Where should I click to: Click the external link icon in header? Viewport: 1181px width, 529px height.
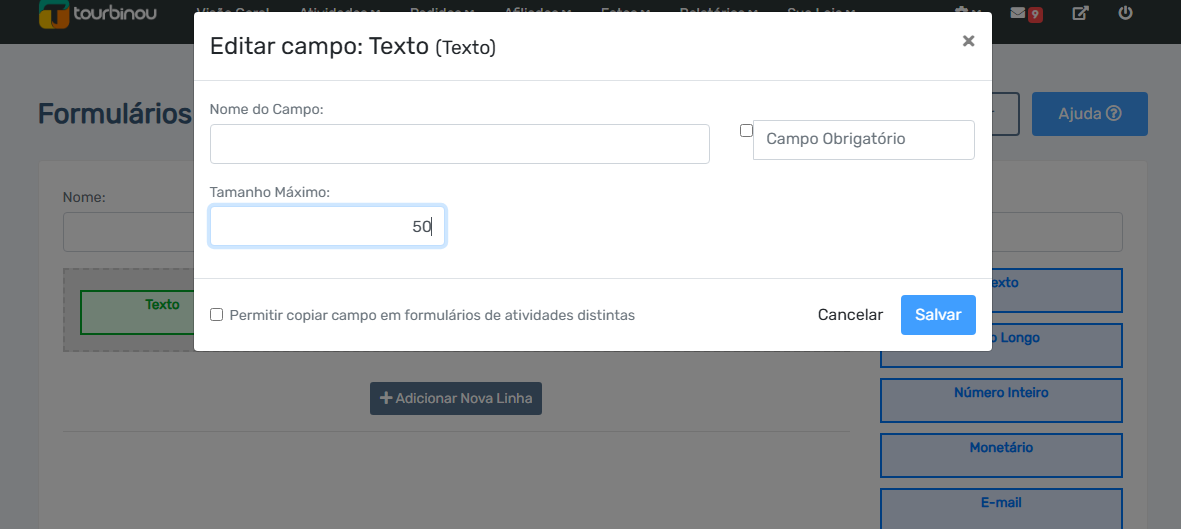click(1080, 13)
